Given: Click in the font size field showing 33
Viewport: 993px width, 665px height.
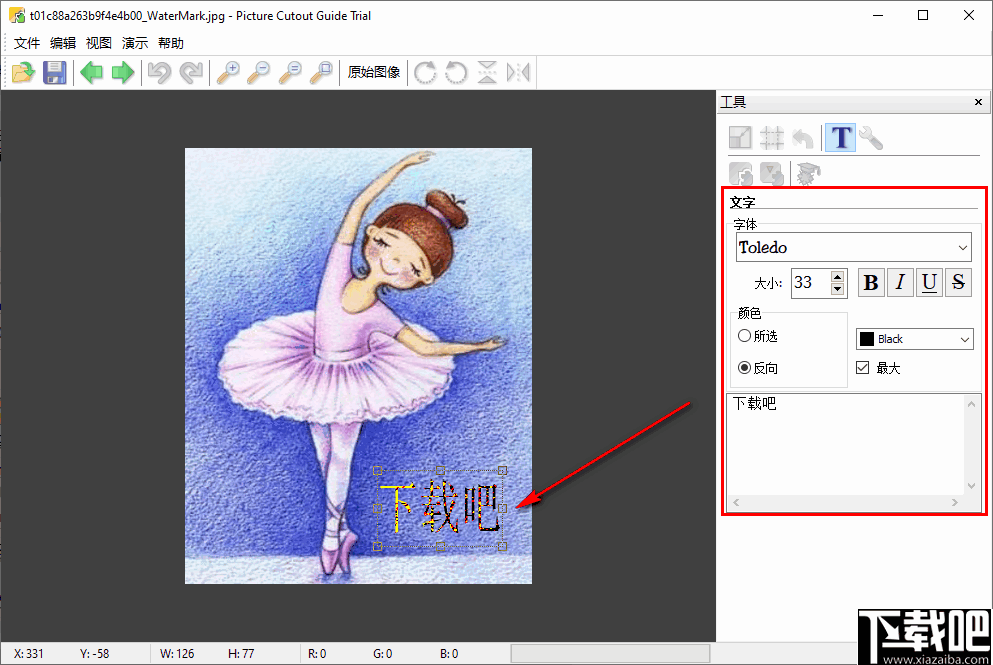Looking at the screenshot, I should (x=811, y=282).
